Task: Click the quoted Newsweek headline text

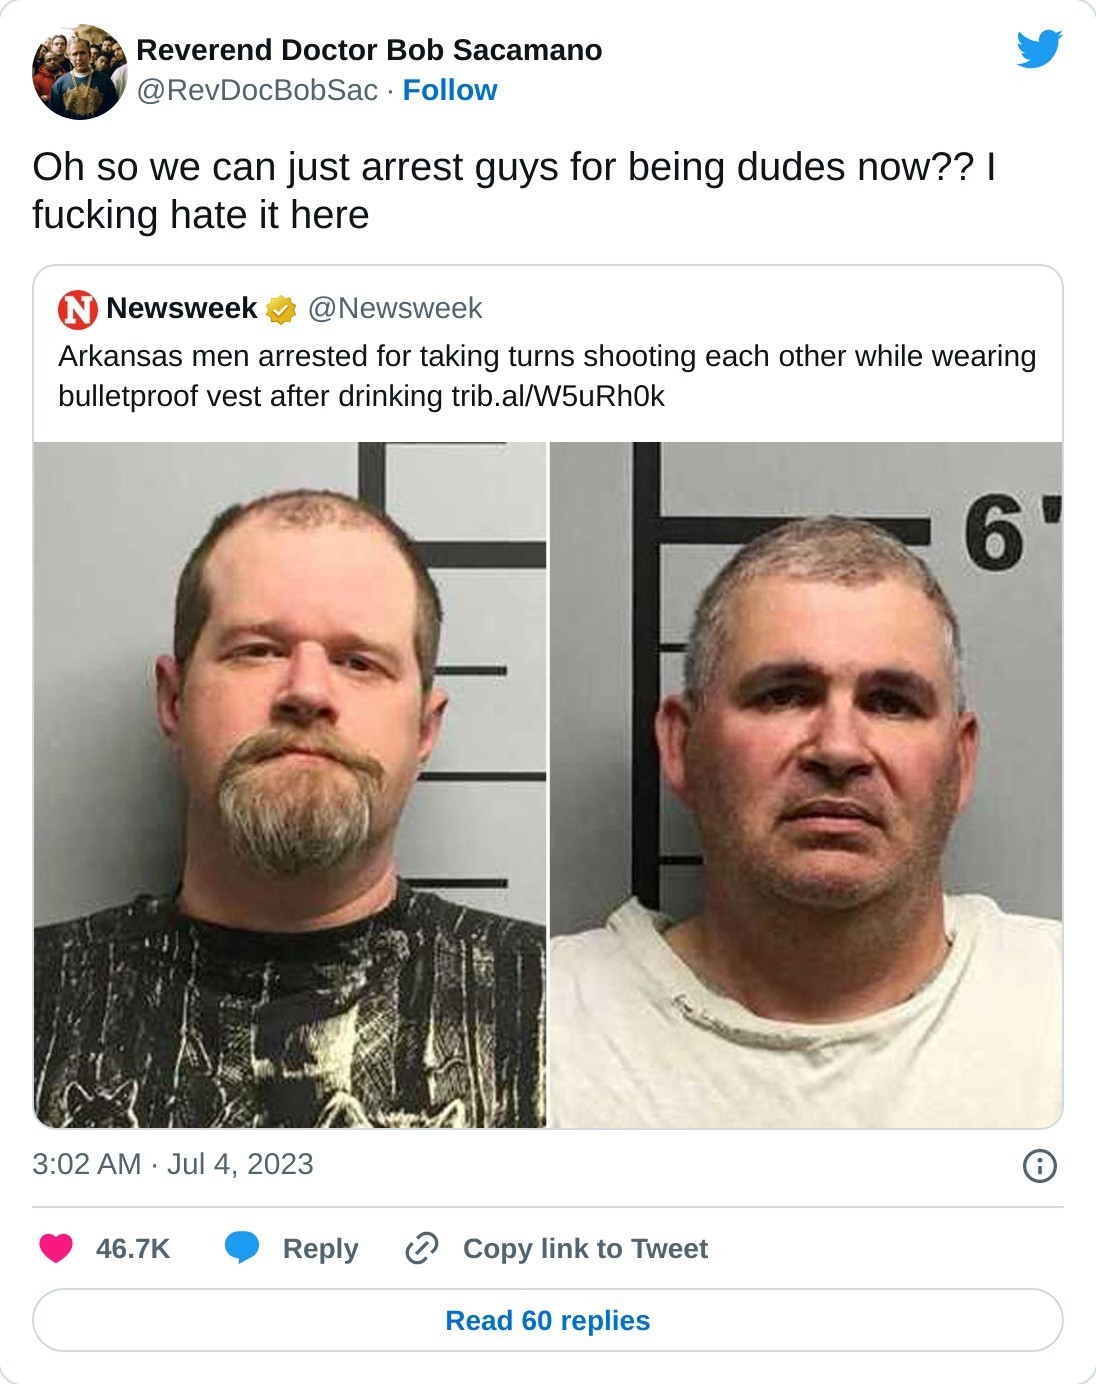Action: 547,376
